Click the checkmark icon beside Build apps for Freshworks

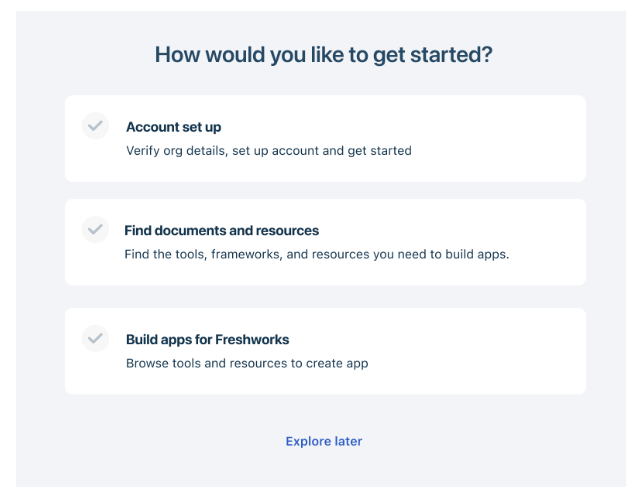click(95, 338)
